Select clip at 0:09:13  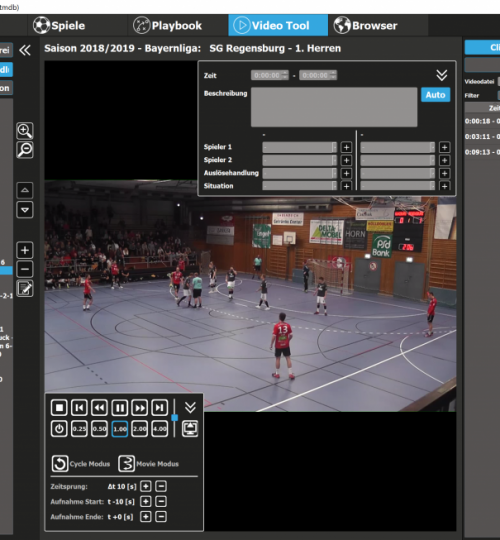point(482,152)
